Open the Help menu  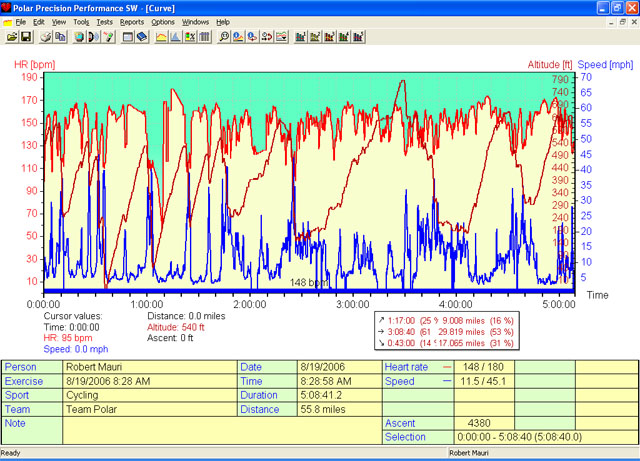coord(223,22)
